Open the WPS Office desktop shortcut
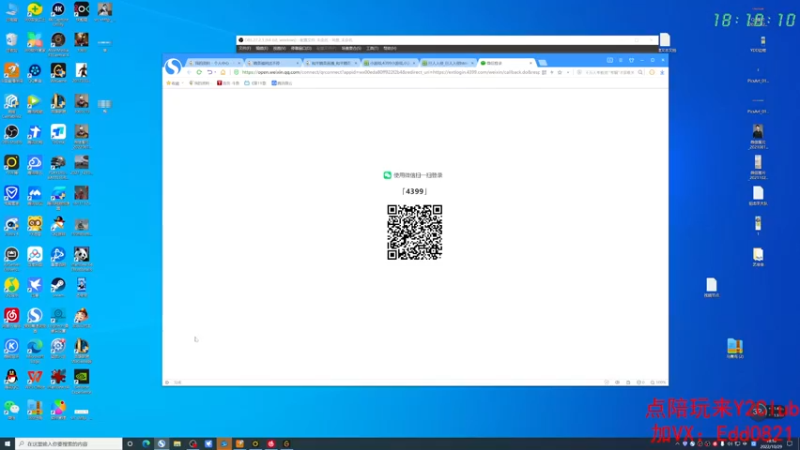 (35, 377)
